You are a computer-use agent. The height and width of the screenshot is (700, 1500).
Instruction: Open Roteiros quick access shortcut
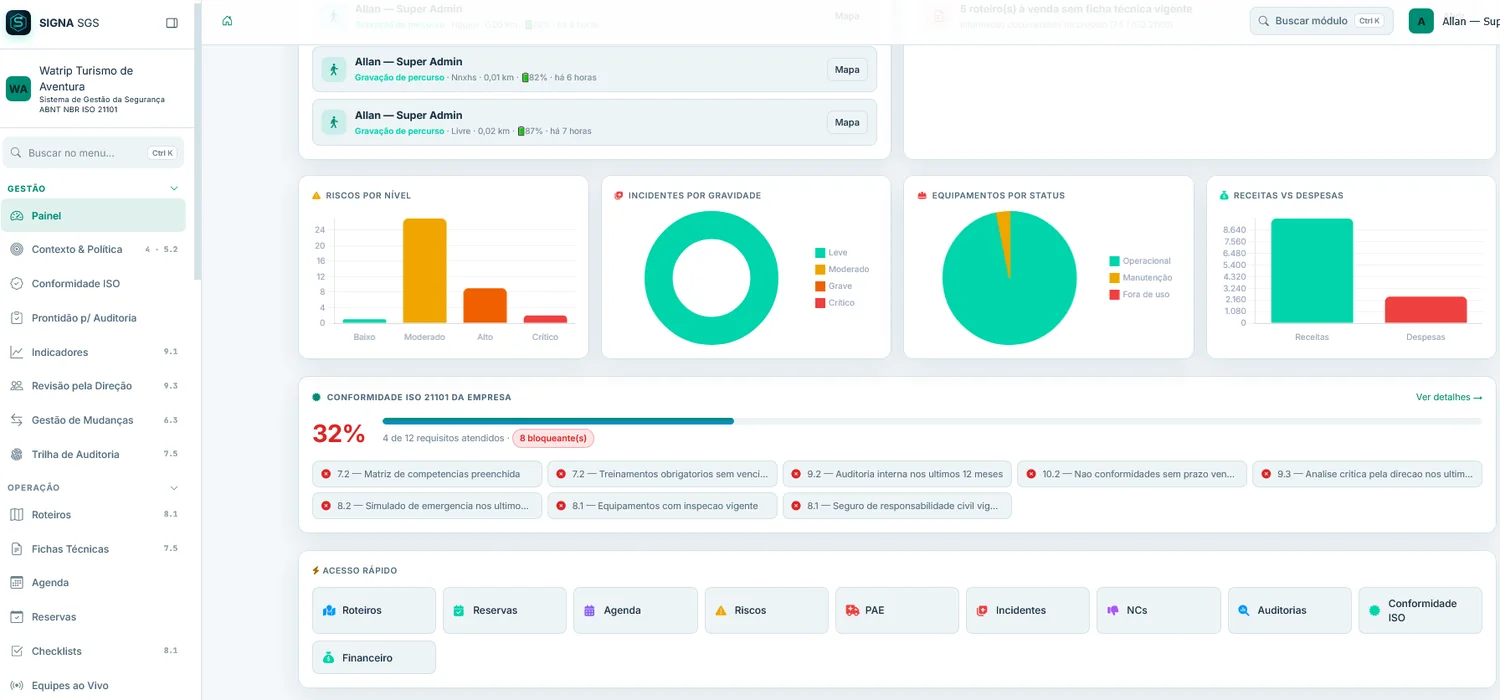pos(374,610)
